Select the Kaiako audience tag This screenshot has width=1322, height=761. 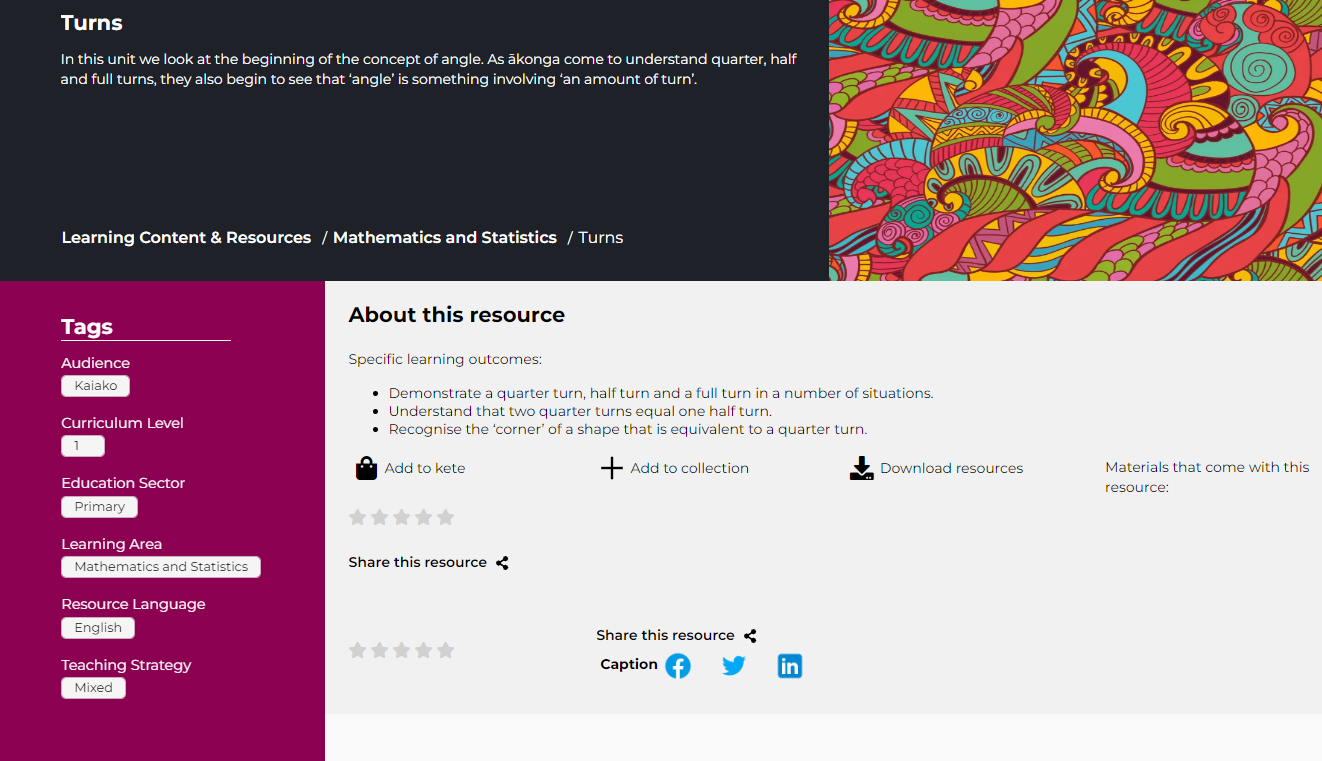(95, 386)
